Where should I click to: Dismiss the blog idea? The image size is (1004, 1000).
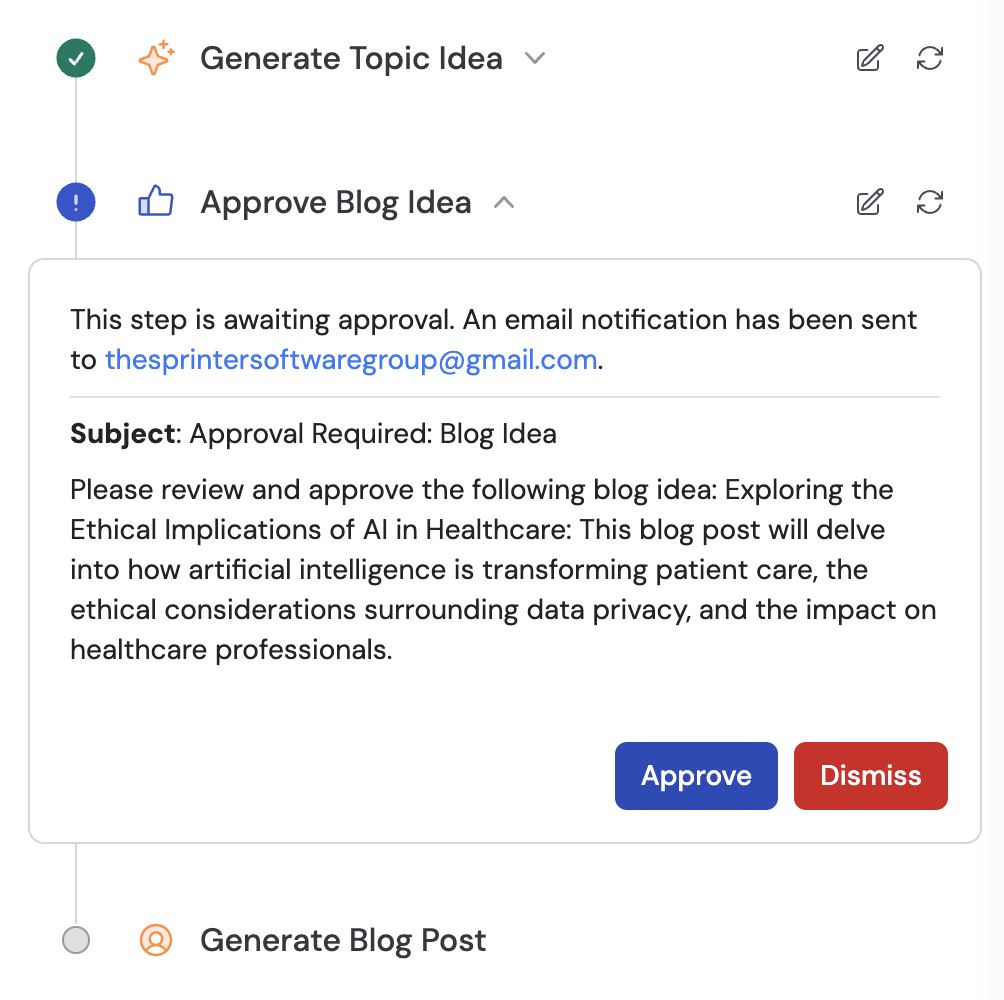click(x=870, y=775)
